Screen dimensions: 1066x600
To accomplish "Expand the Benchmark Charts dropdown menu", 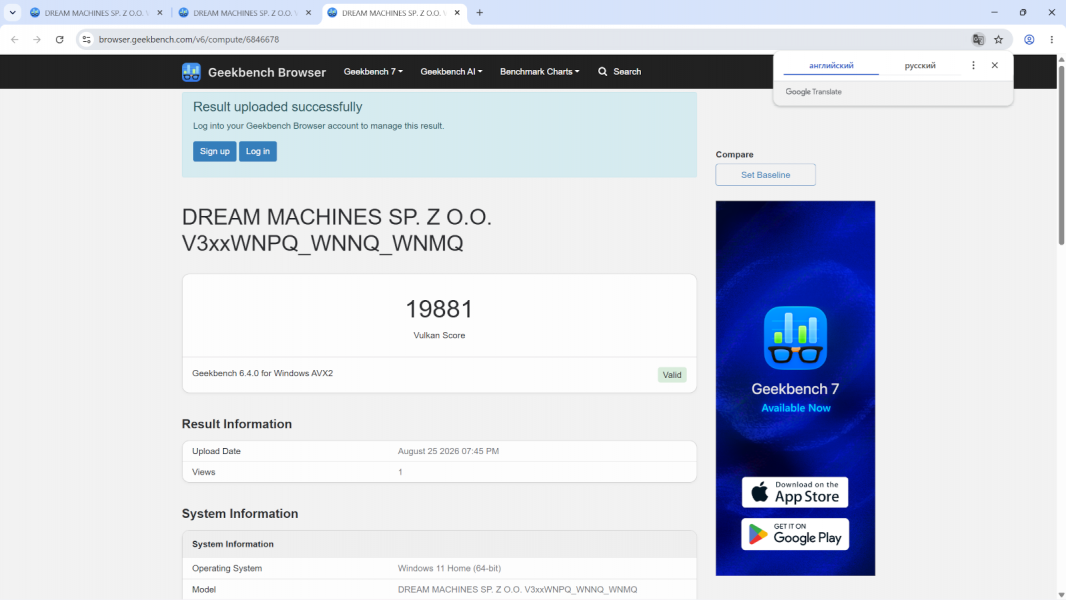I will (540, 71).
